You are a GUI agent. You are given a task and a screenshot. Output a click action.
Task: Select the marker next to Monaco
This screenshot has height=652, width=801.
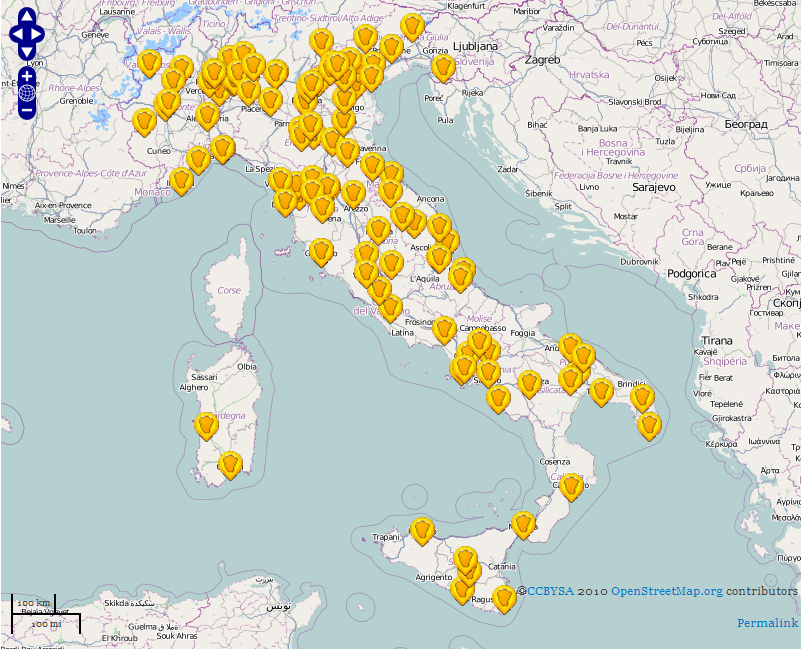pyautogui.click(x=181, y=181)
